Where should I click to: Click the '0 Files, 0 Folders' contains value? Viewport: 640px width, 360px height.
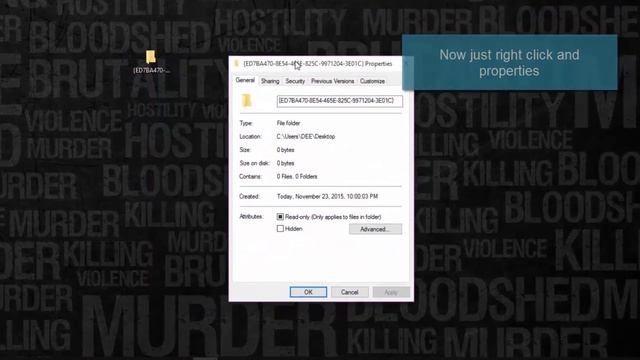(297, 176)
